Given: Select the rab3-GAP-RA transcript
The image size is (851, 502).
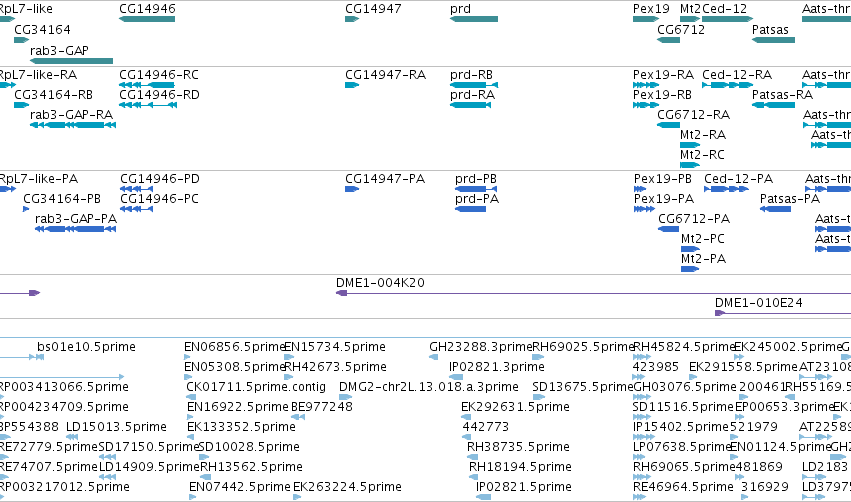Looking at the screenshot, I should 73,125.
